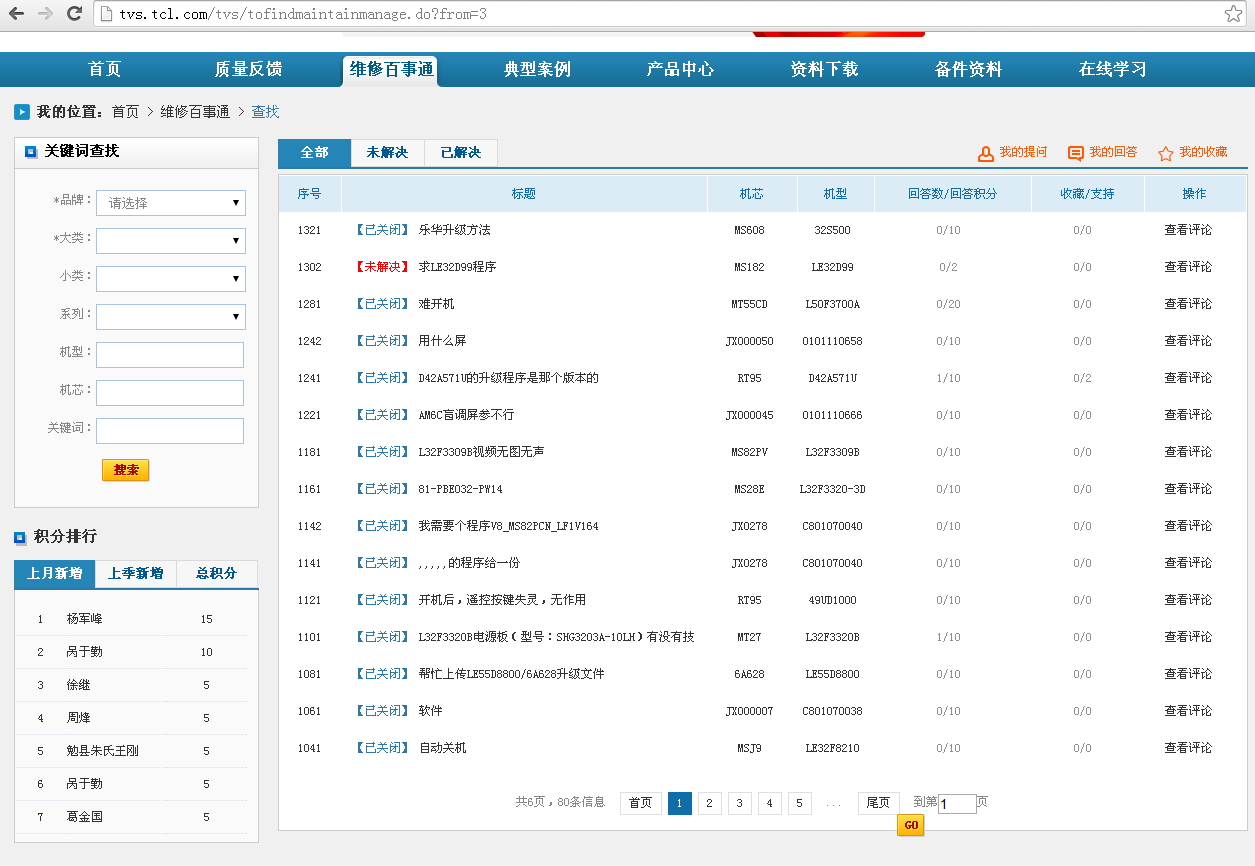
Task: Open the 我的收藏 link
Action: pyautogui.click(x=1203, y=152)
